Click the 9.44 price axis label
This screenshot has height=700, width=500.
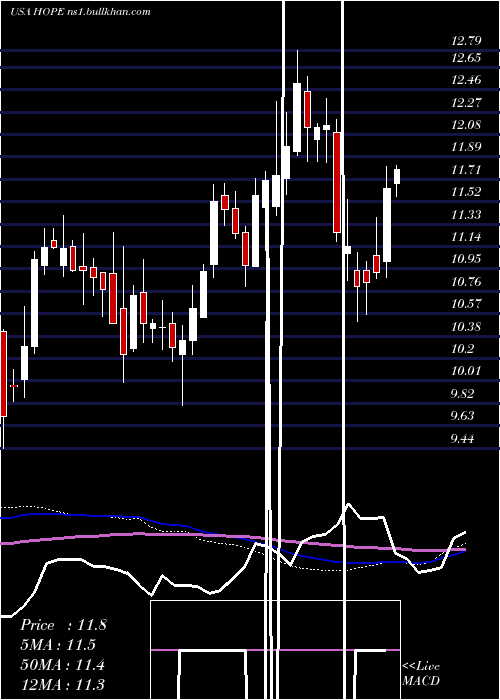click(462, 438)
